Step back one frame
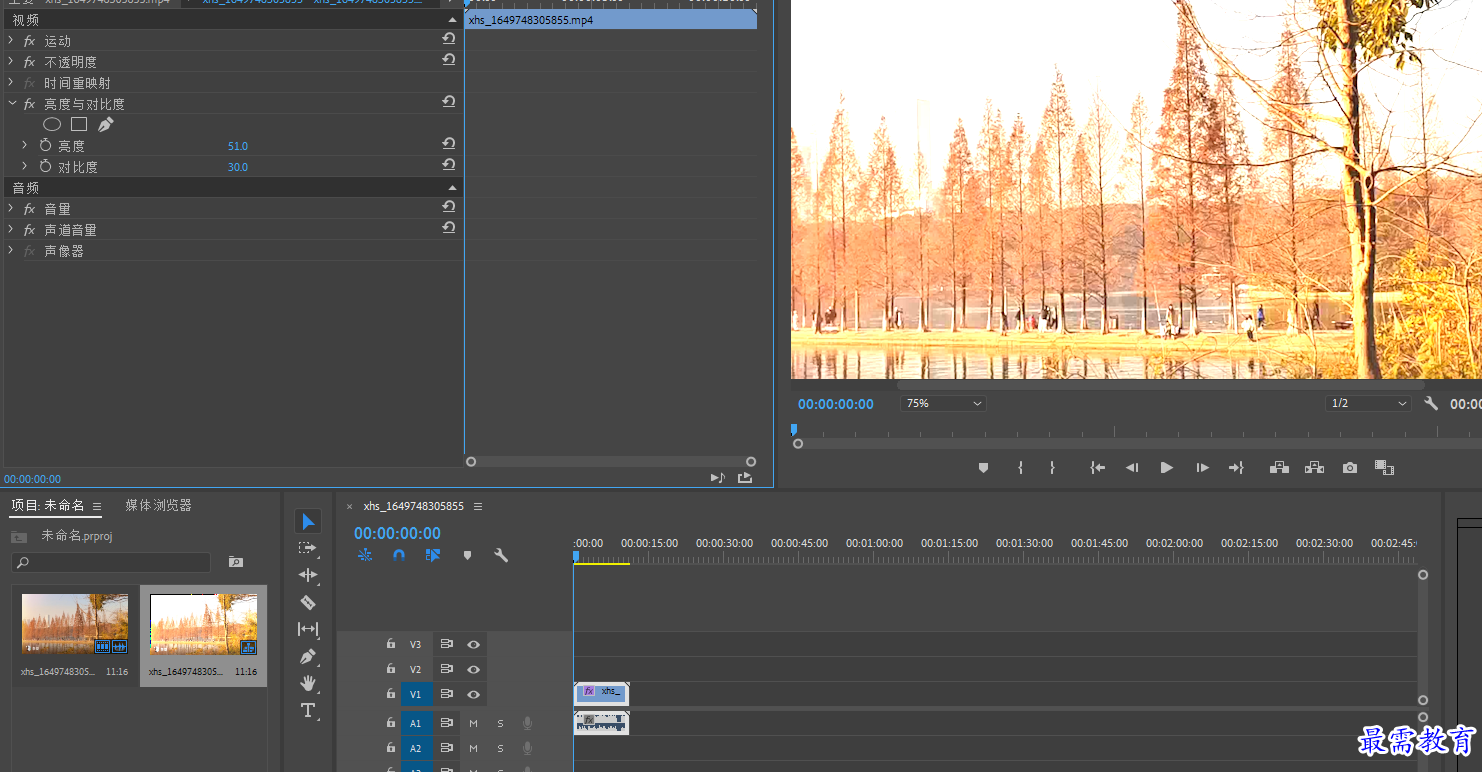Viewport: 1482px width, 772px height. point(1132,467)
